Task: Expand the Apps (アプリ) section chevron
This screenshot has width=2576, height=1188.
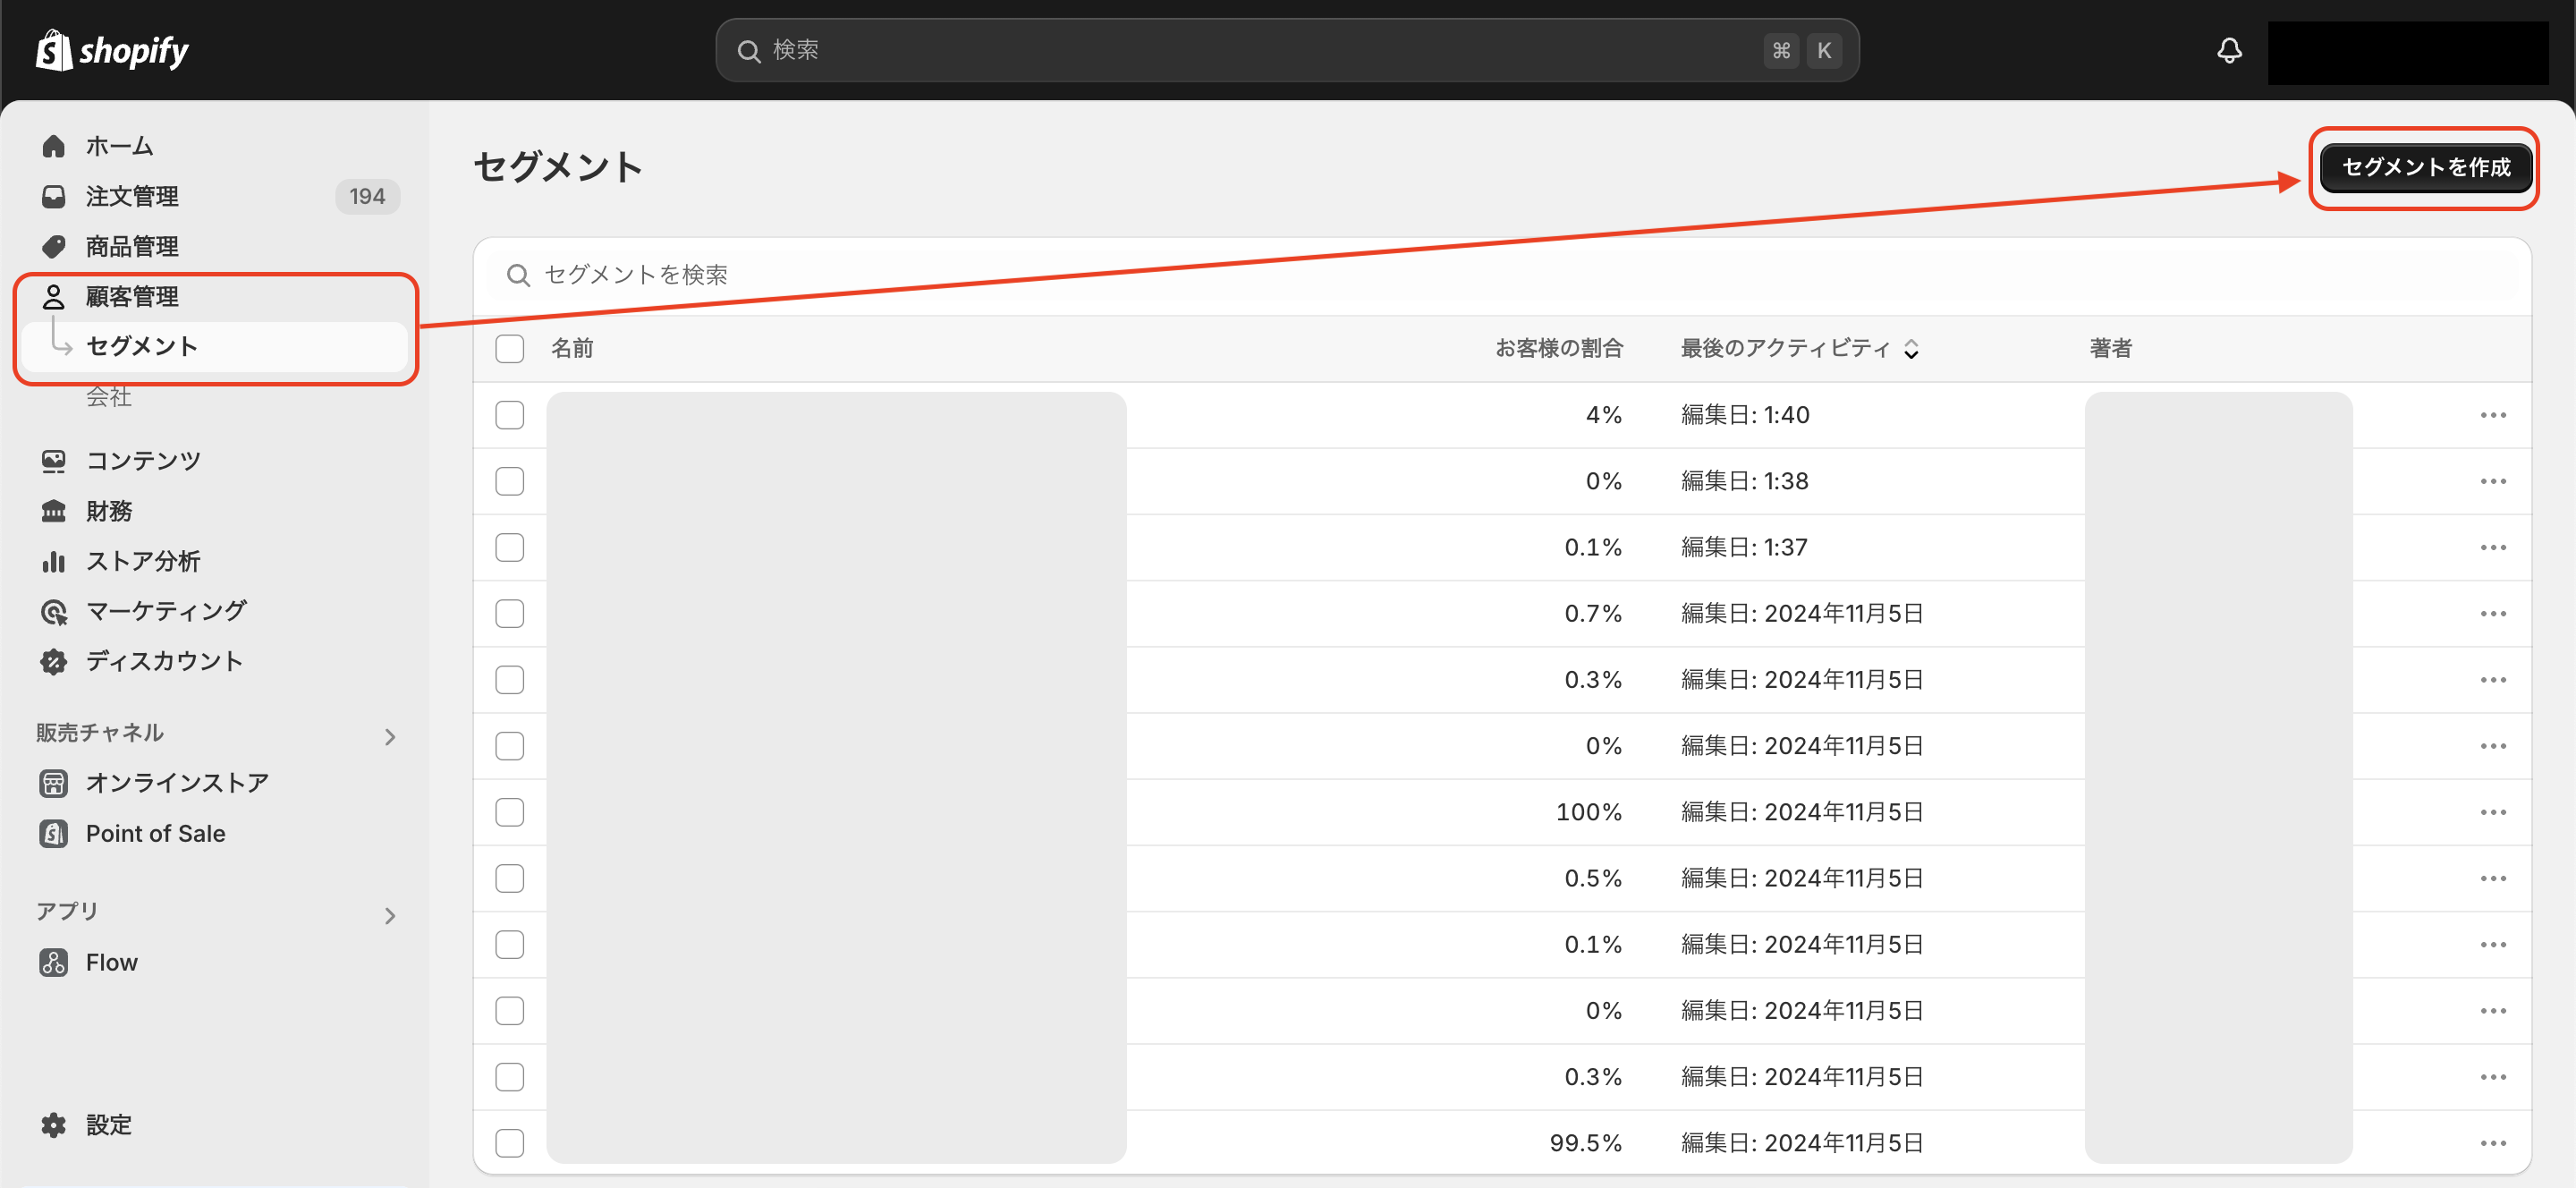Action: point(390,916)
